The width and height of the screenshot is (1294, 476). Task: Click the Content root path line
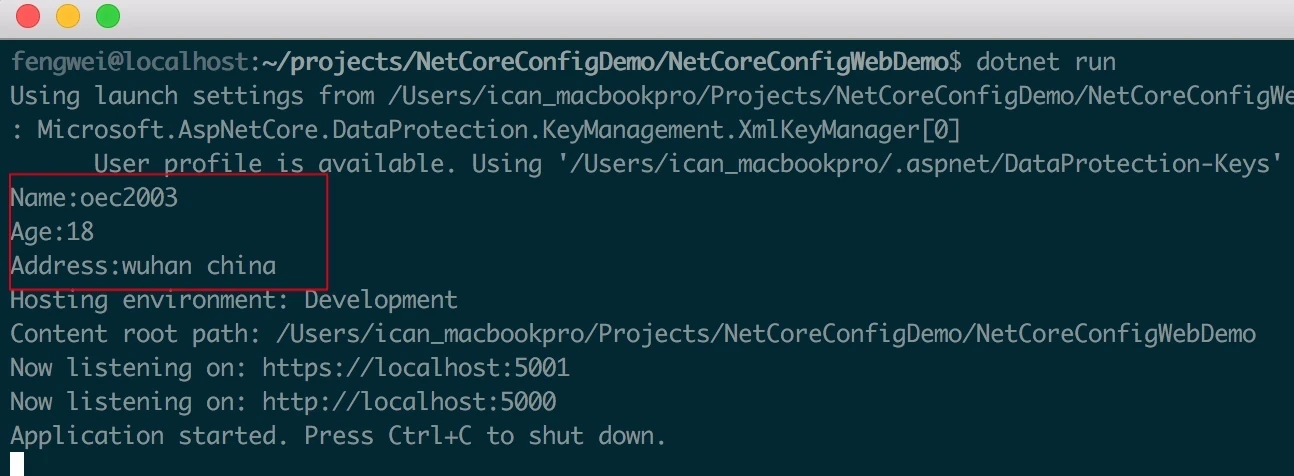click(x=633, y=334)
